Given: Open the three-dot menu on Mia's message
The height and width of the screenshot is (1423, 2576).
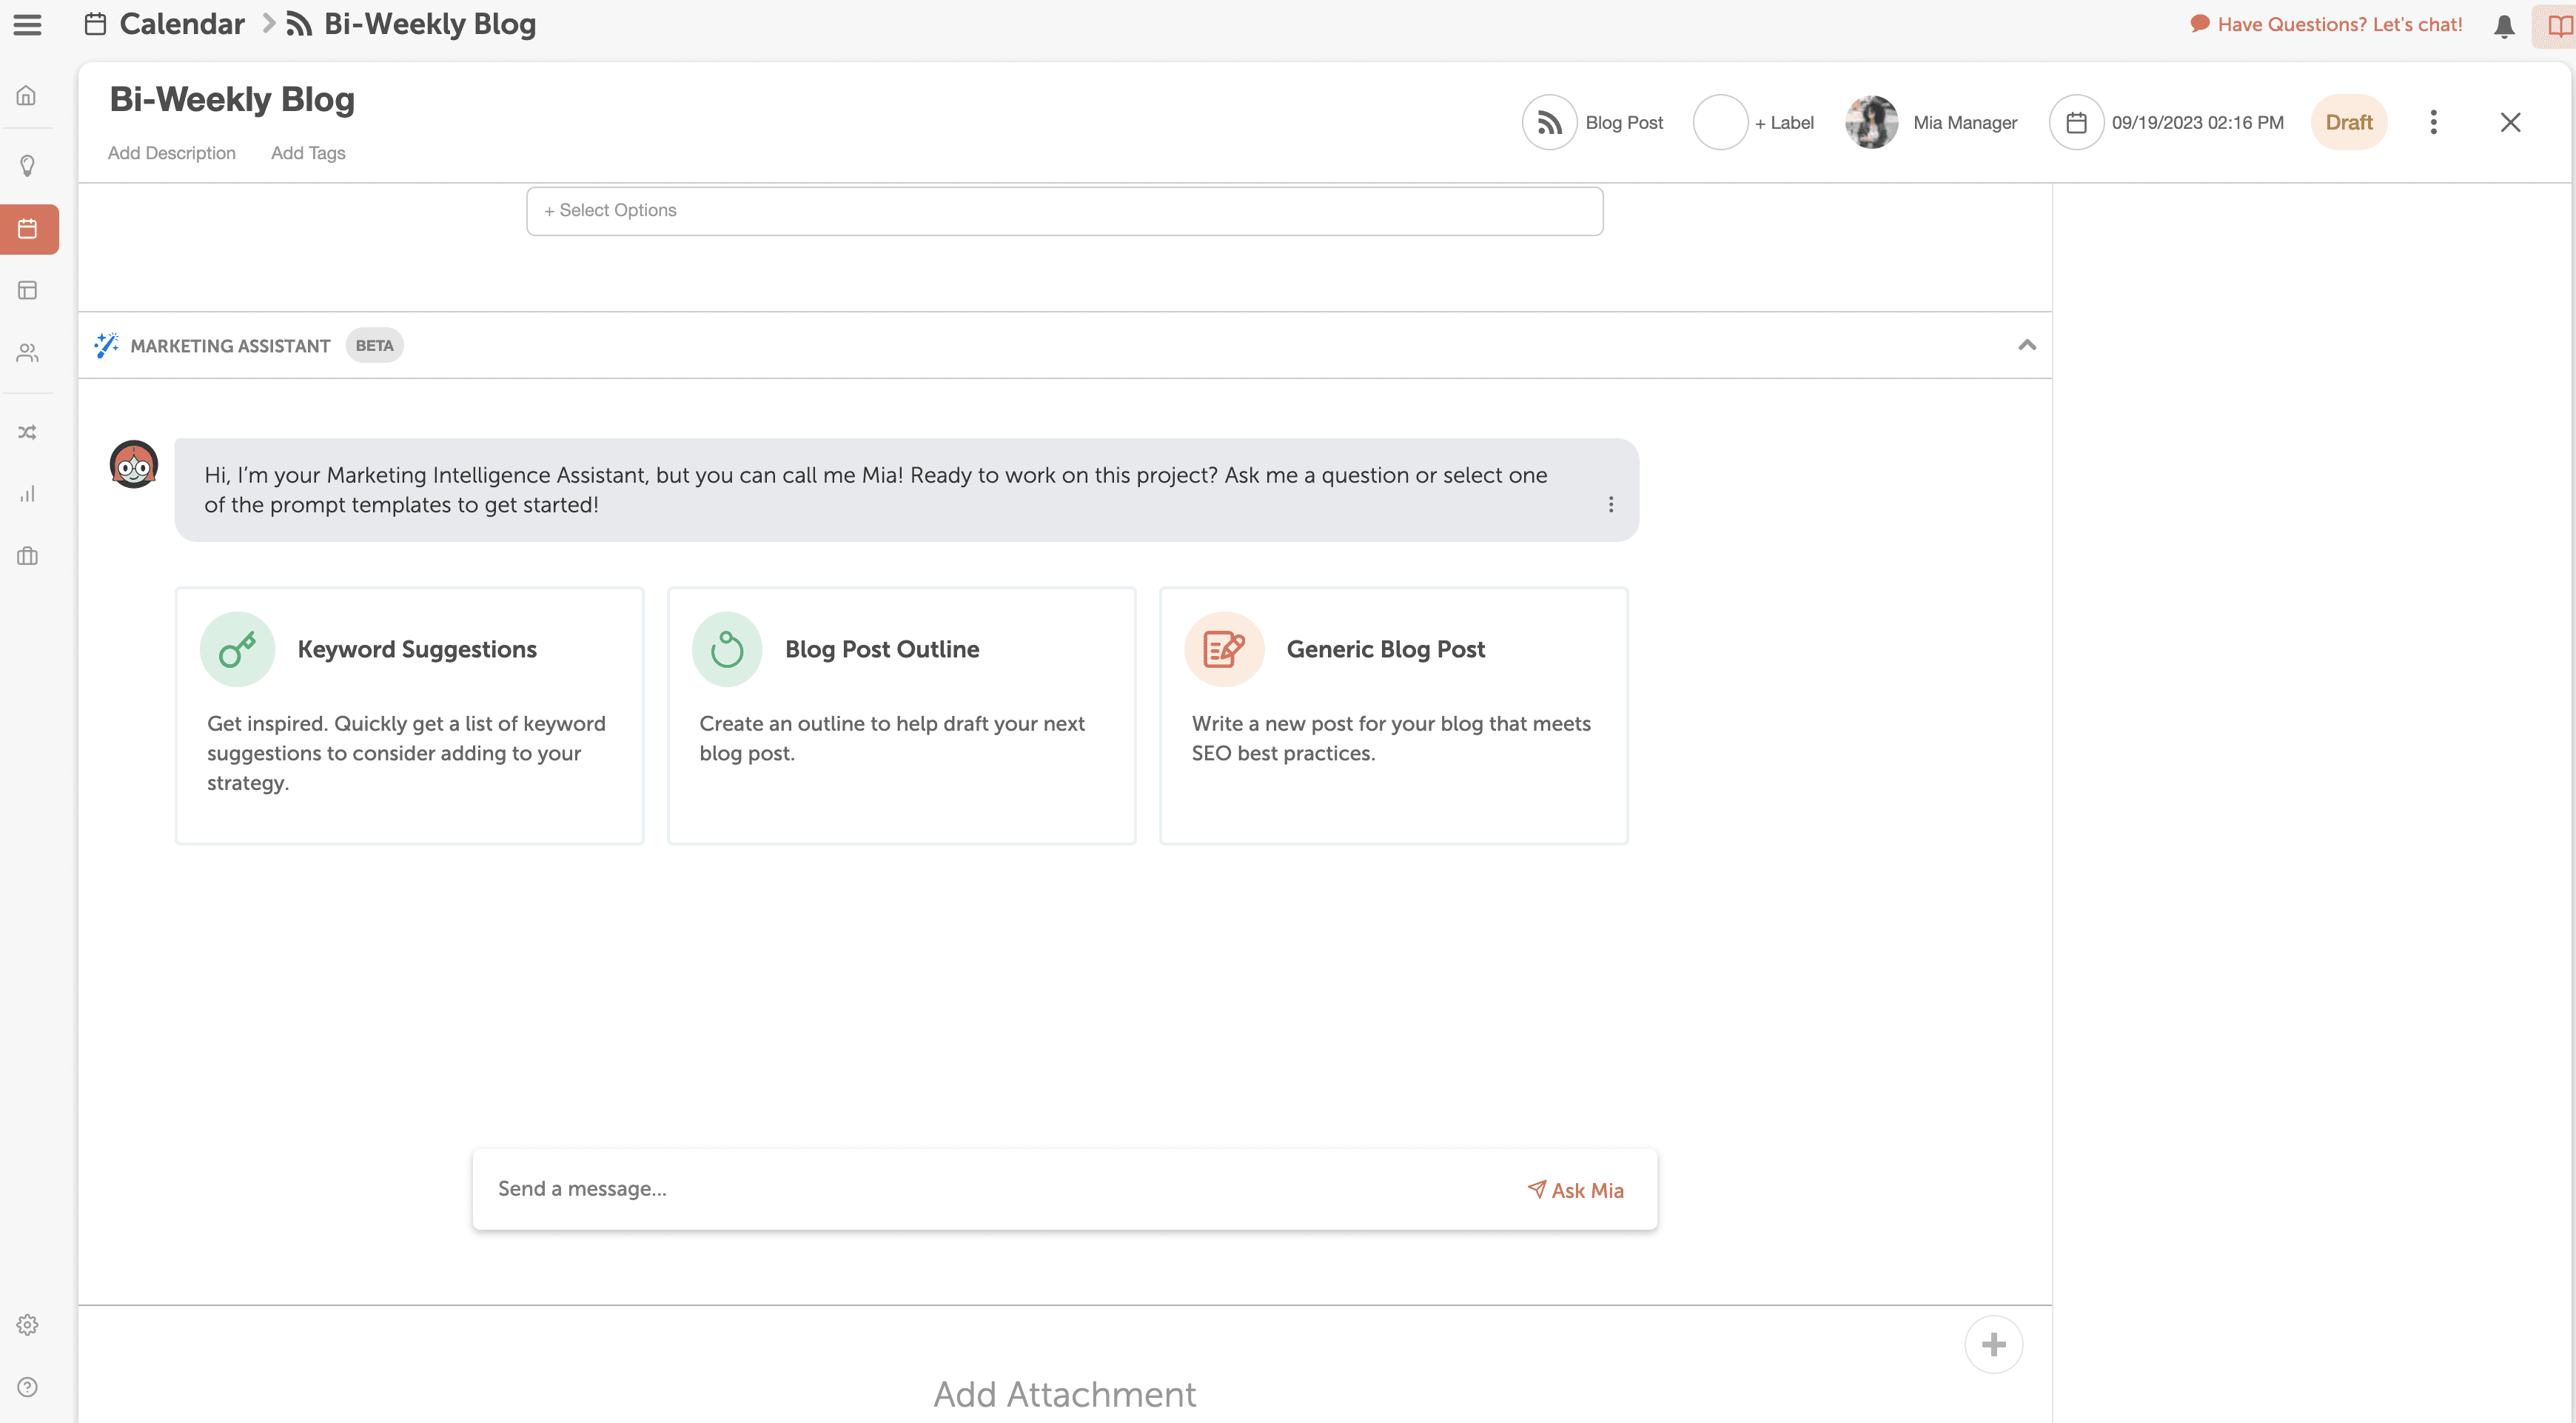Looking at the screenshot, I should point(1611,505).
